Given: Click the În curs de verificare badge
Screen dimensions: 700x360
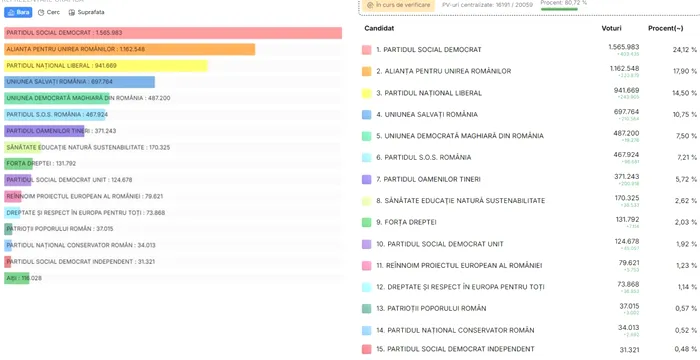Looking at the screenshot, I should 398,5.
